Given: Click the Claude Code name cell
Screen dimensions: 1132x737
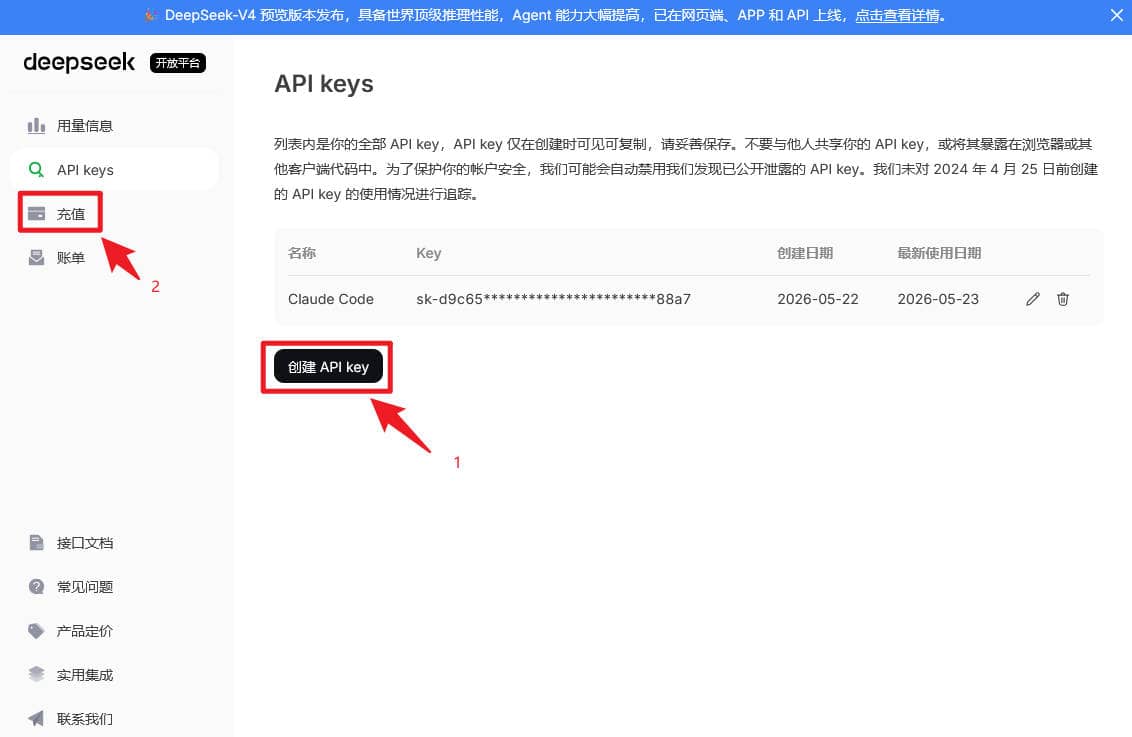Looking at the screenshot, I should (331, 299).
